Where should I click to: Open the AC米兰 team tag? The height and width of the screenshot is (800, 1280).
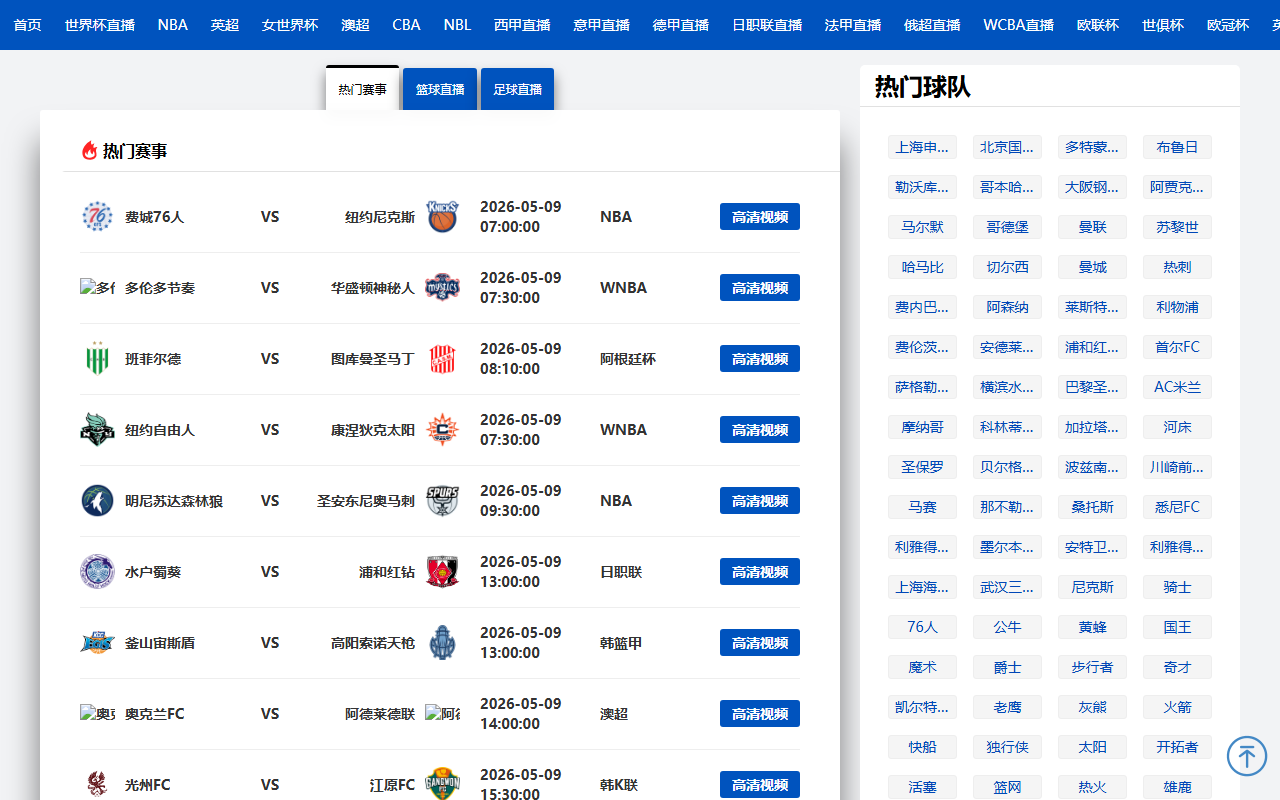click(x=1177, y=387)
